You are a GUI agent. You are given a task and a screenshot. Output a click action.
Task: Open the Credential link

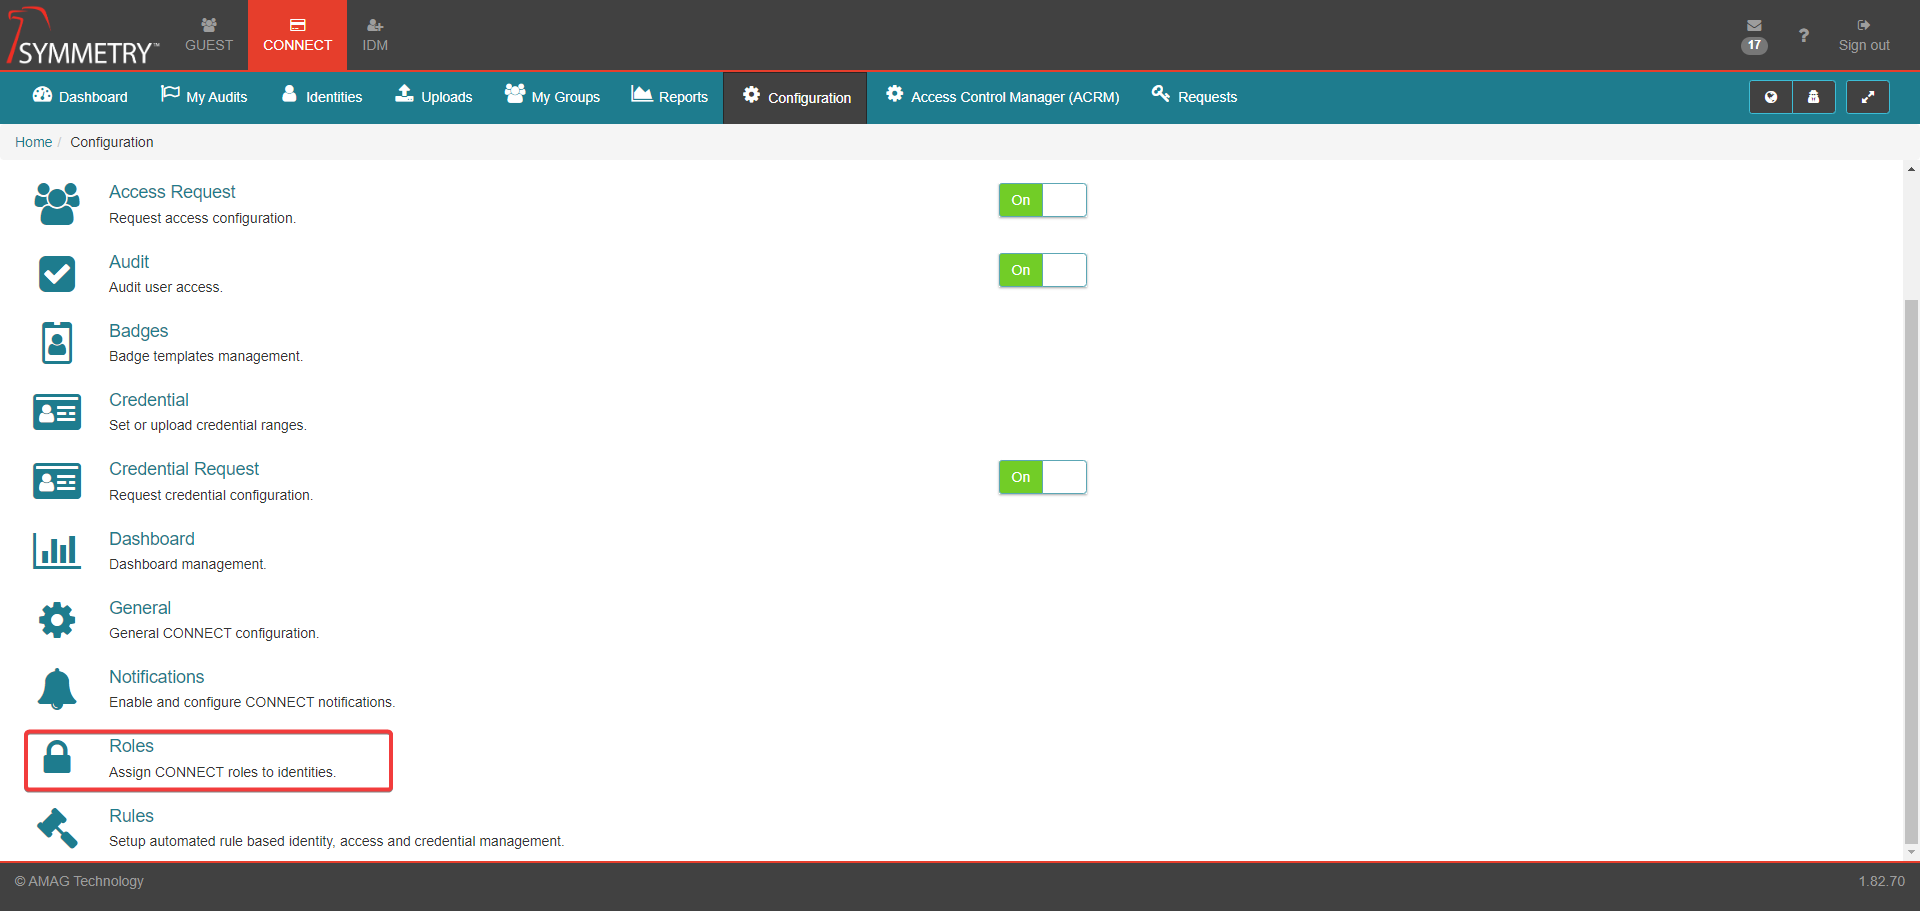point(148,400)
